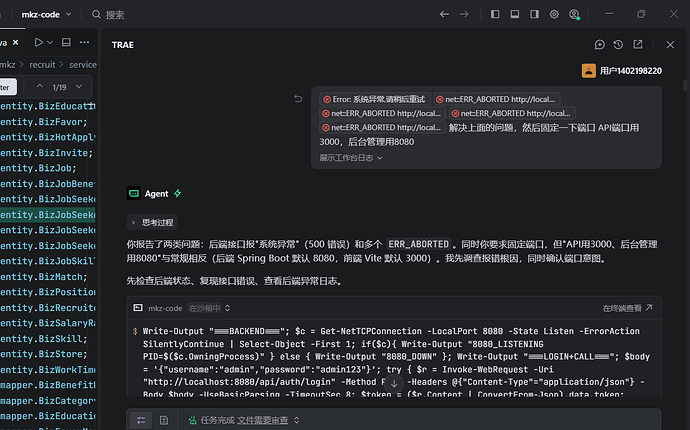Click the Agent icon

(134, 193)
